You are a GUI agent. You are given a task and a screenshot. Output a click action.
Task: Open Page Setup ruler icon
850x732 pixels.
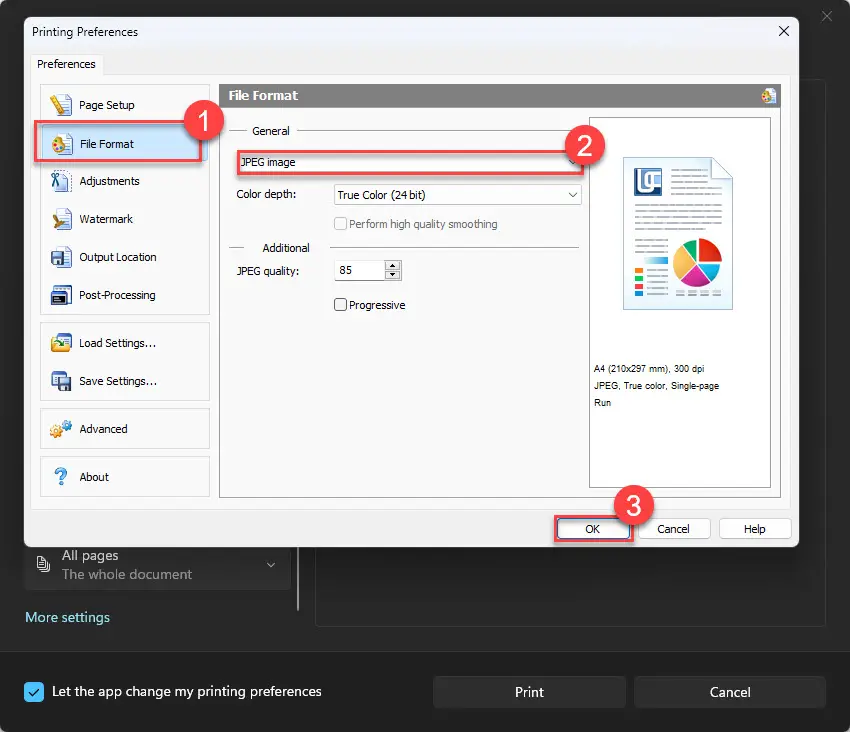point(61,105)
